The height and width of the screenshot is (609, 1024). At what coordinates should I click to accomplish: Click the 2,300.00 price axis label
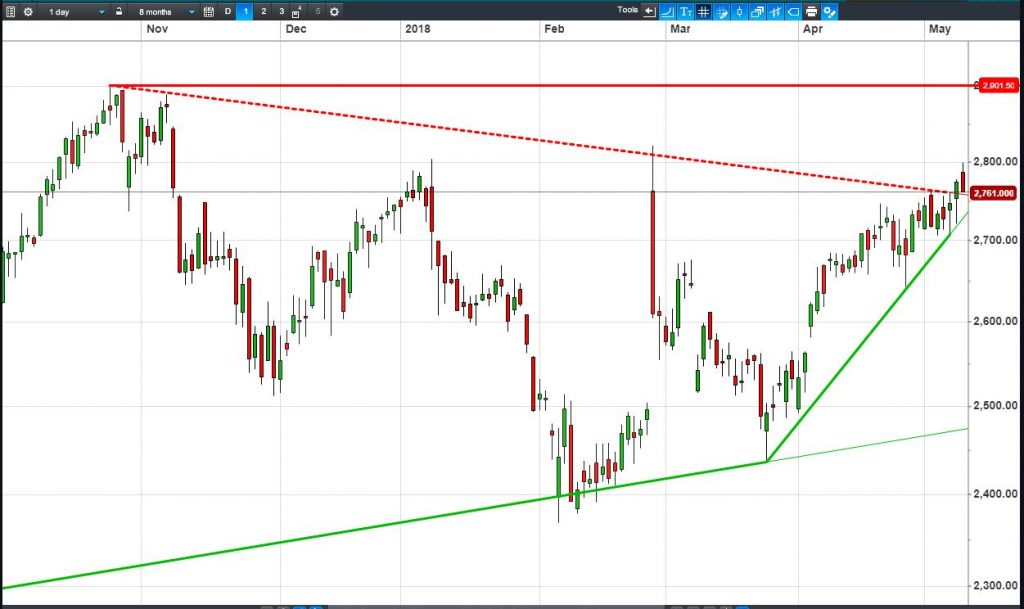[995, 586]
